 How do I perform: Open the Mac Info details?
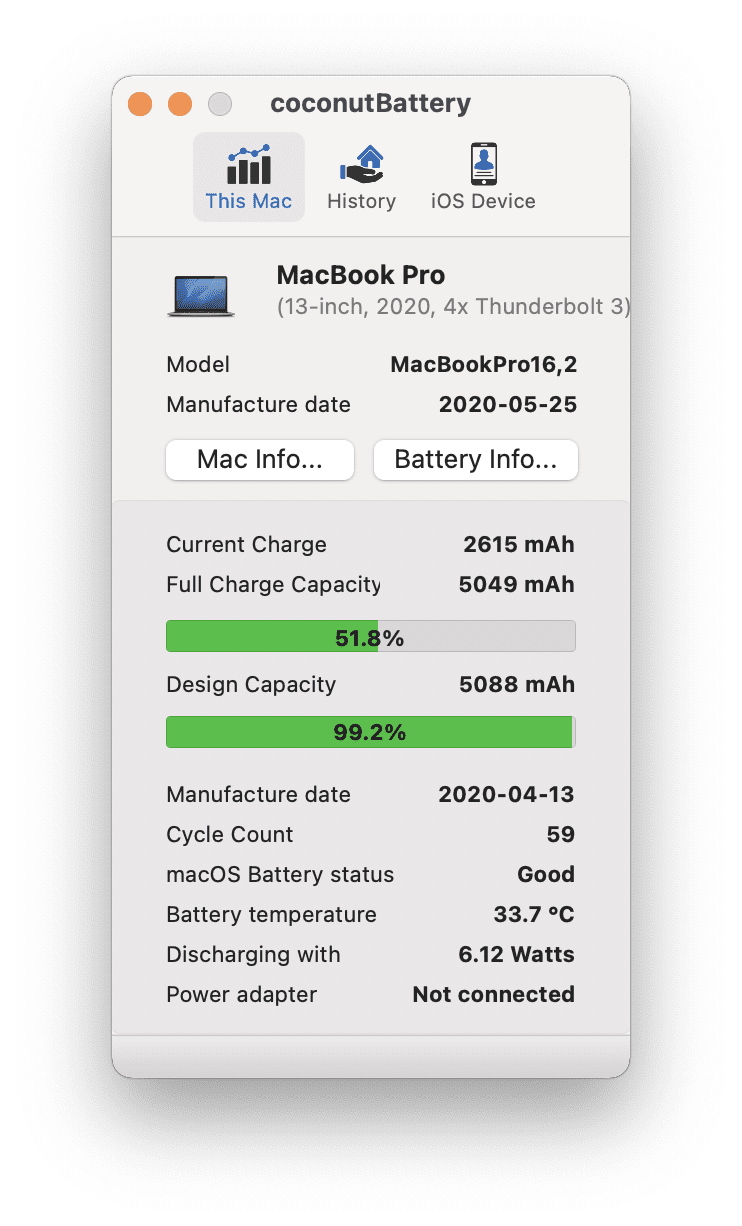260,460
